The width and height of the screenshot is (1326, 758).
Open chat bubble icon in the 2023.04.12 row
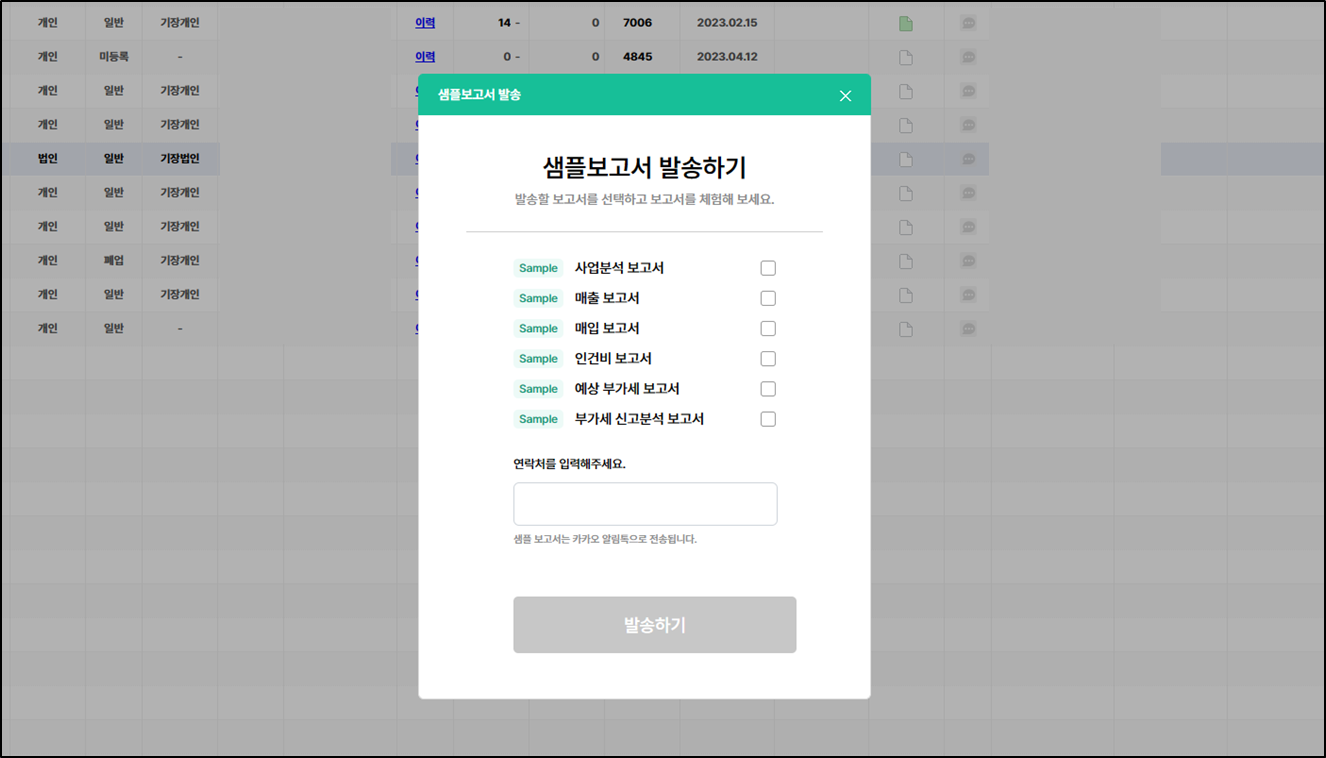coord(968,57)
